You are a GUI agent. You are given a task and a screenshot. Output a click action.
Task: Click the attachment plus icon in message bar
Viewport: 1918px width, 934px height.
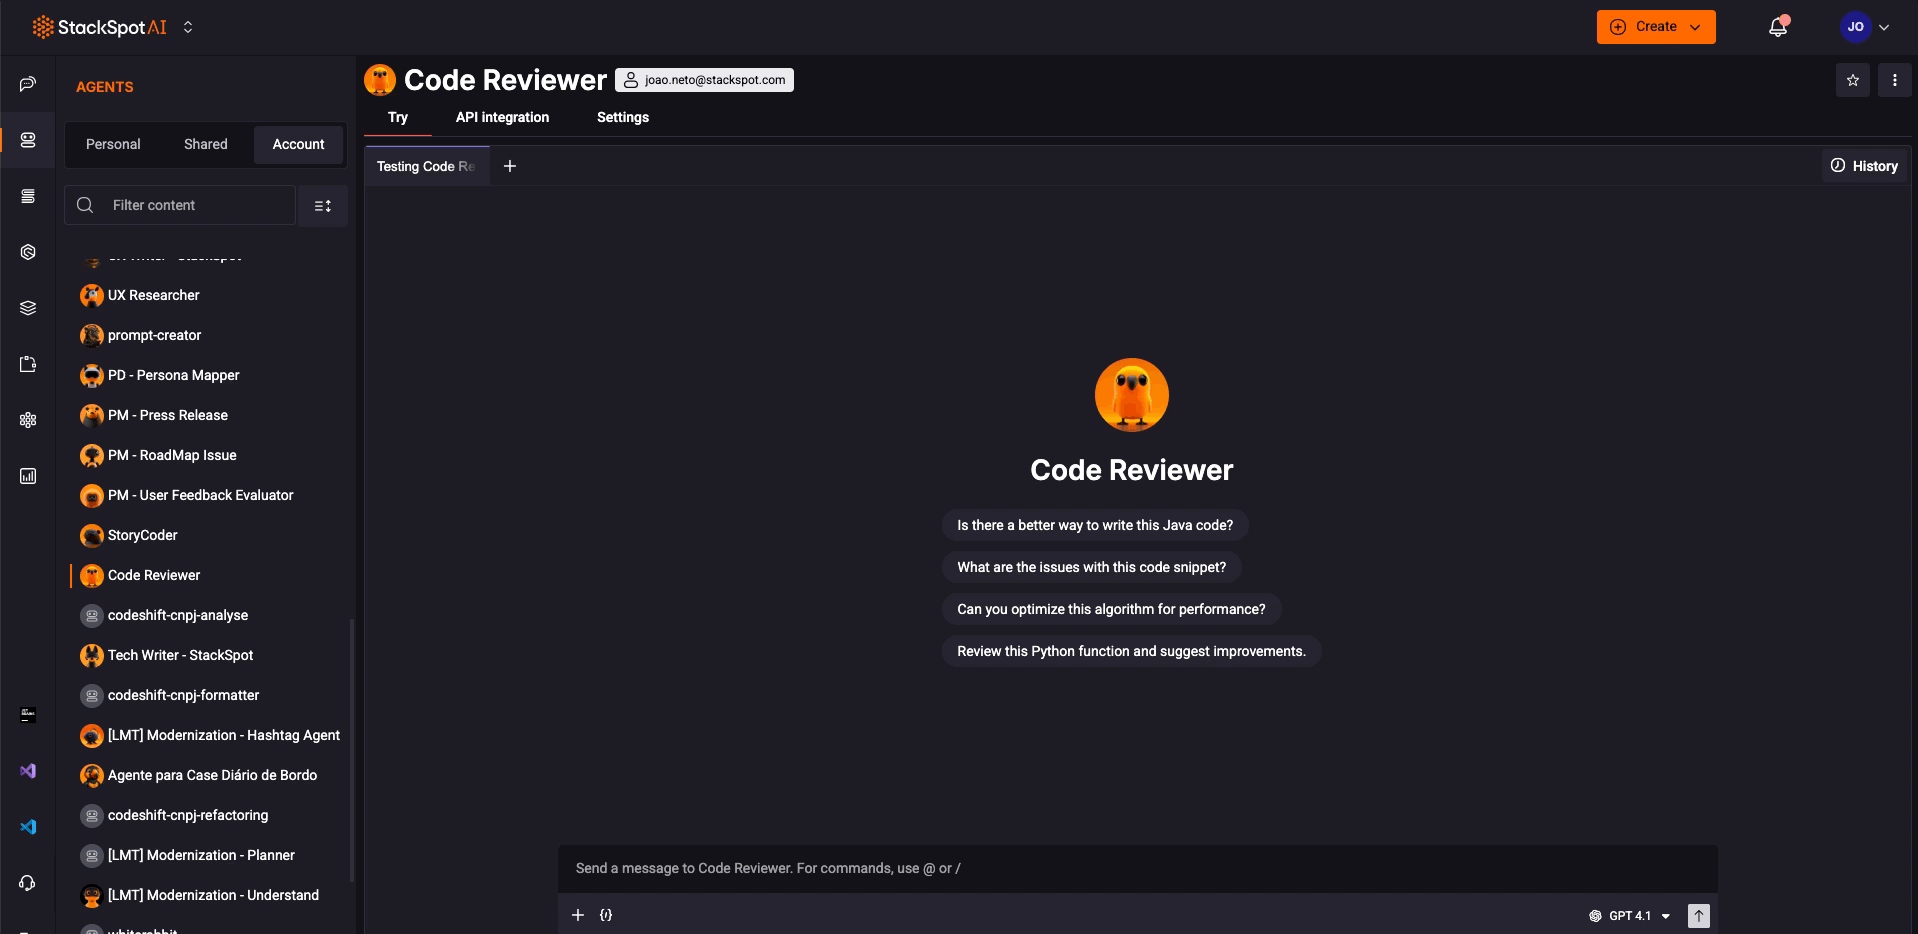click(x=578, y=915)
